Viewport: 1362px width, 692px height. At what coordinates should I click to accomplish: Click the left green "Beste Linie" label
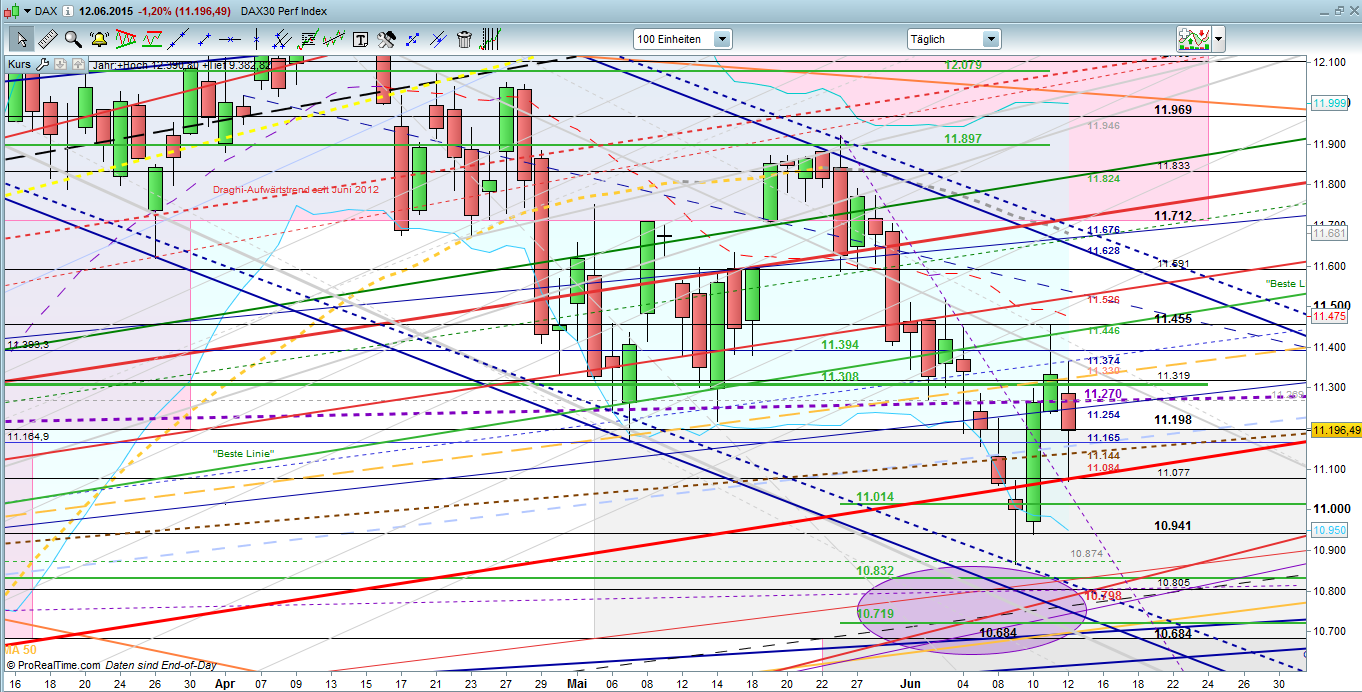[243, 454]
